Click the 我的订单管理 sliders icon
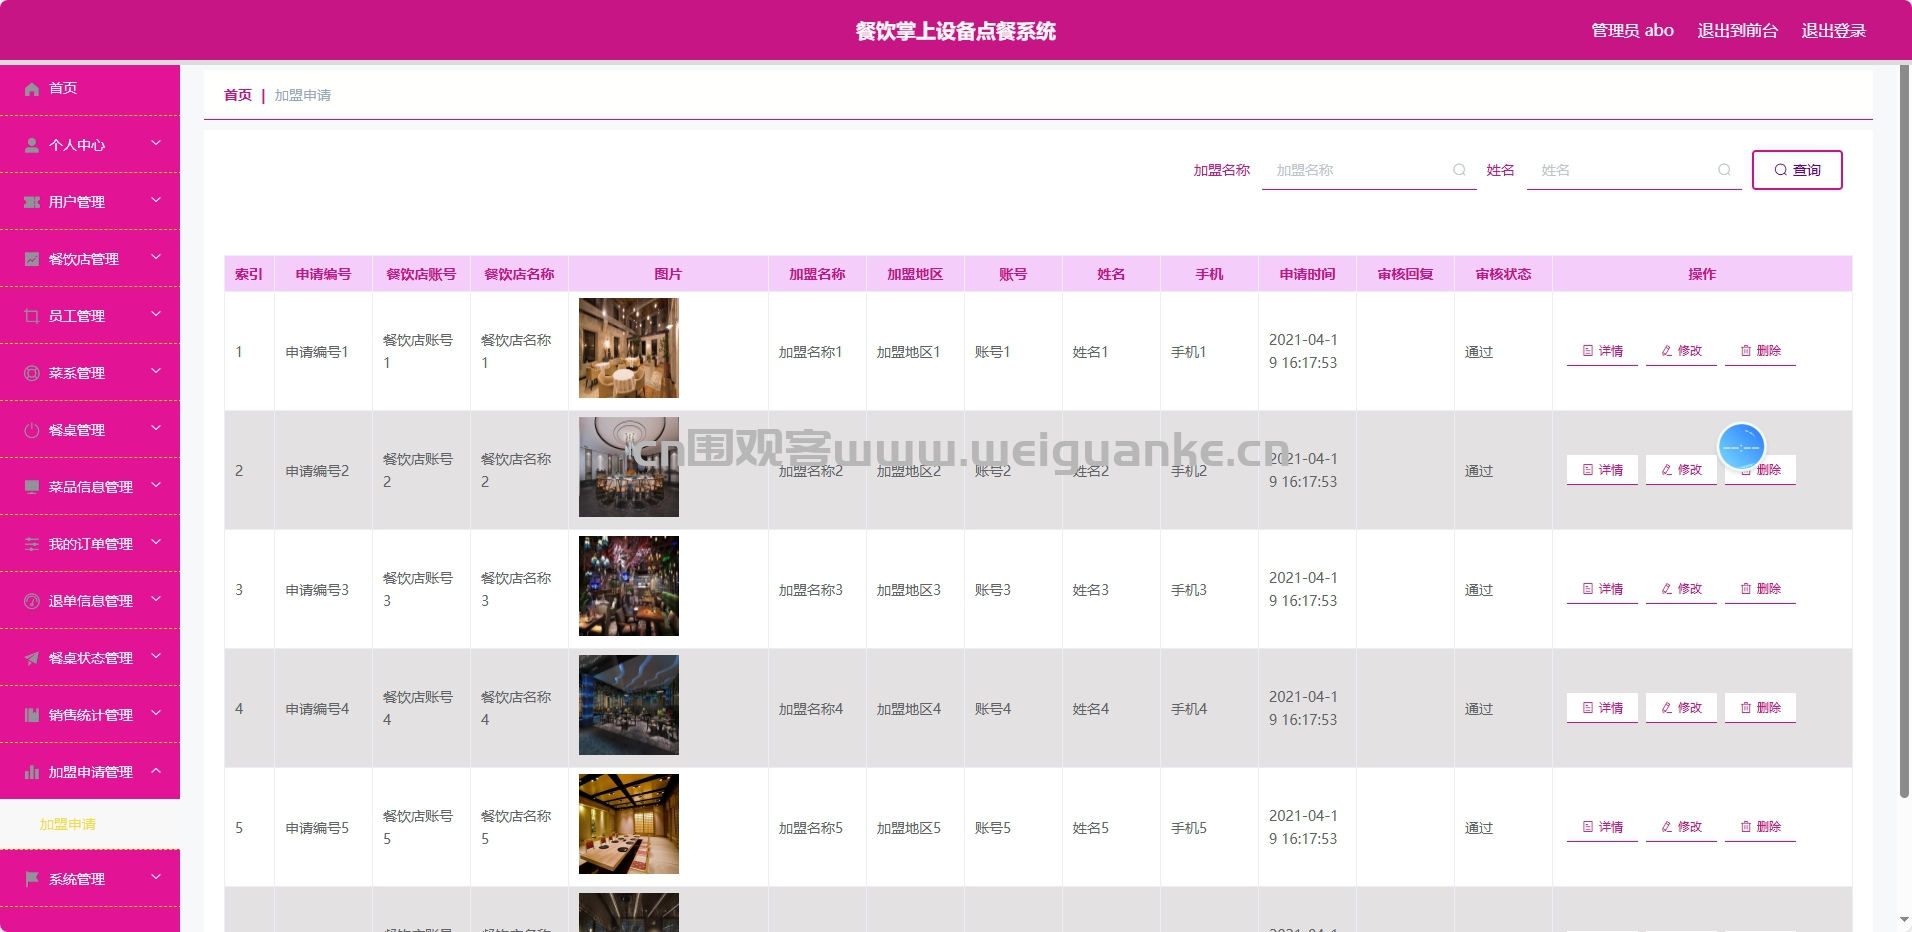 (x=32, y=544)
